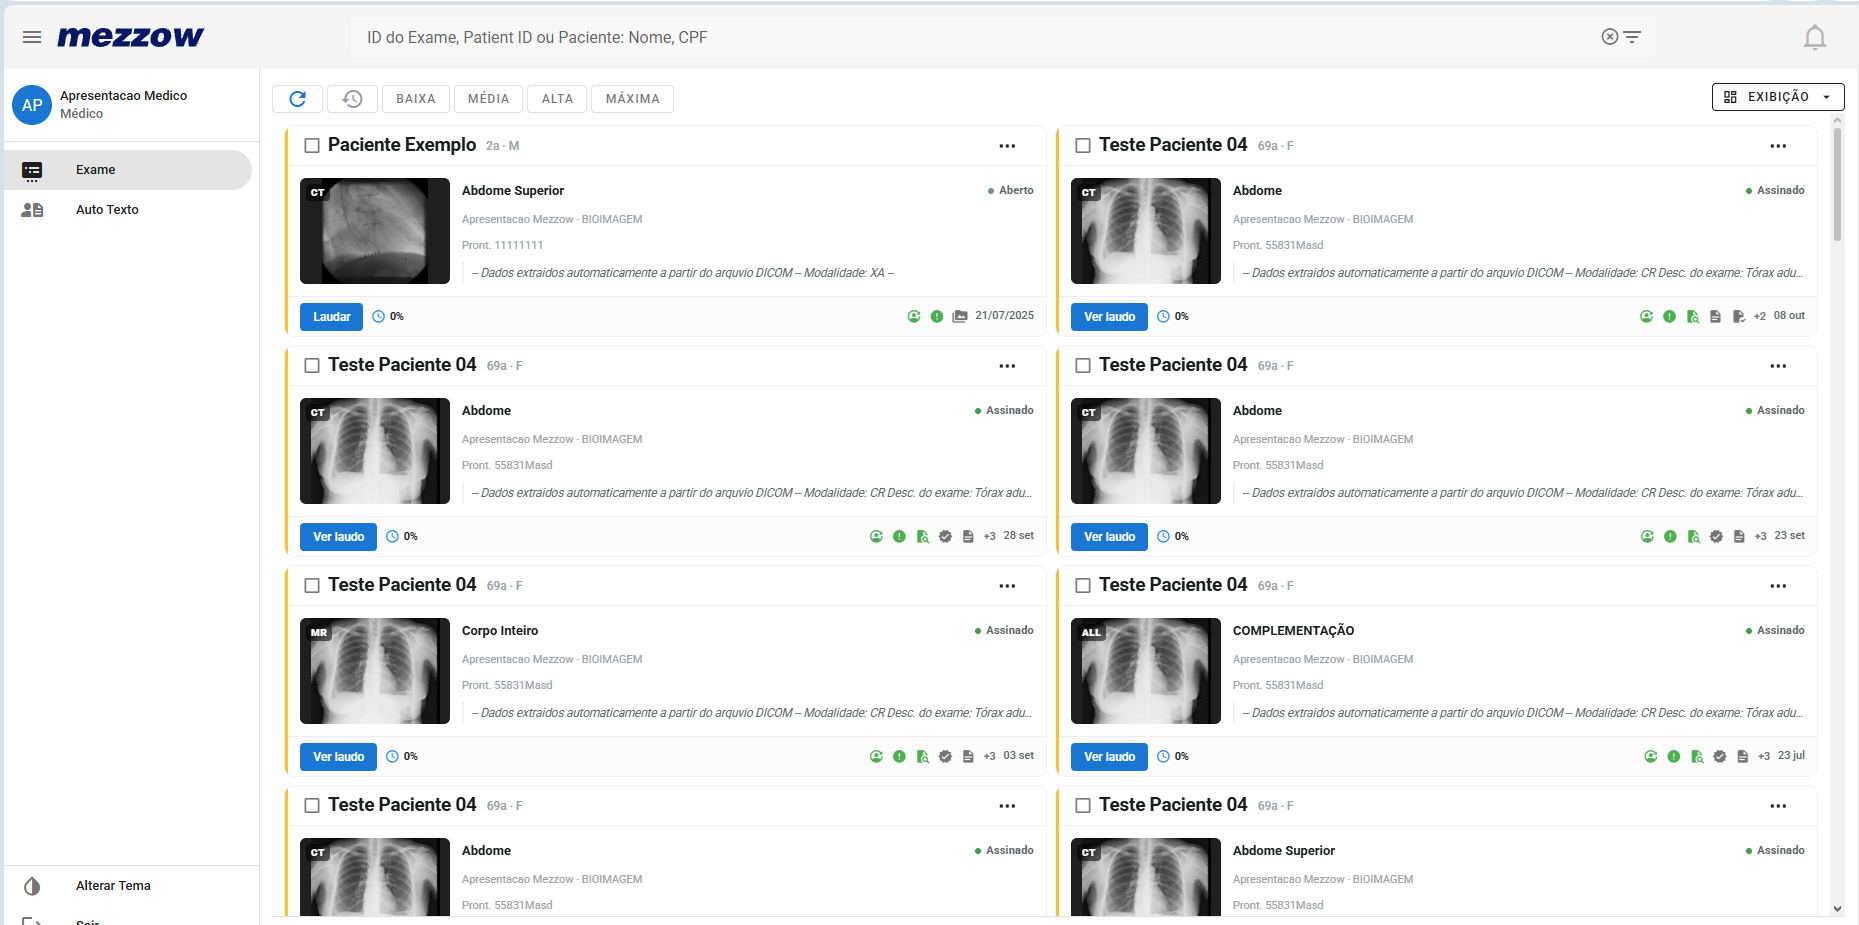
Task: Check the Paciente Exemplo checkbox
Action: [x=312, y=146]
